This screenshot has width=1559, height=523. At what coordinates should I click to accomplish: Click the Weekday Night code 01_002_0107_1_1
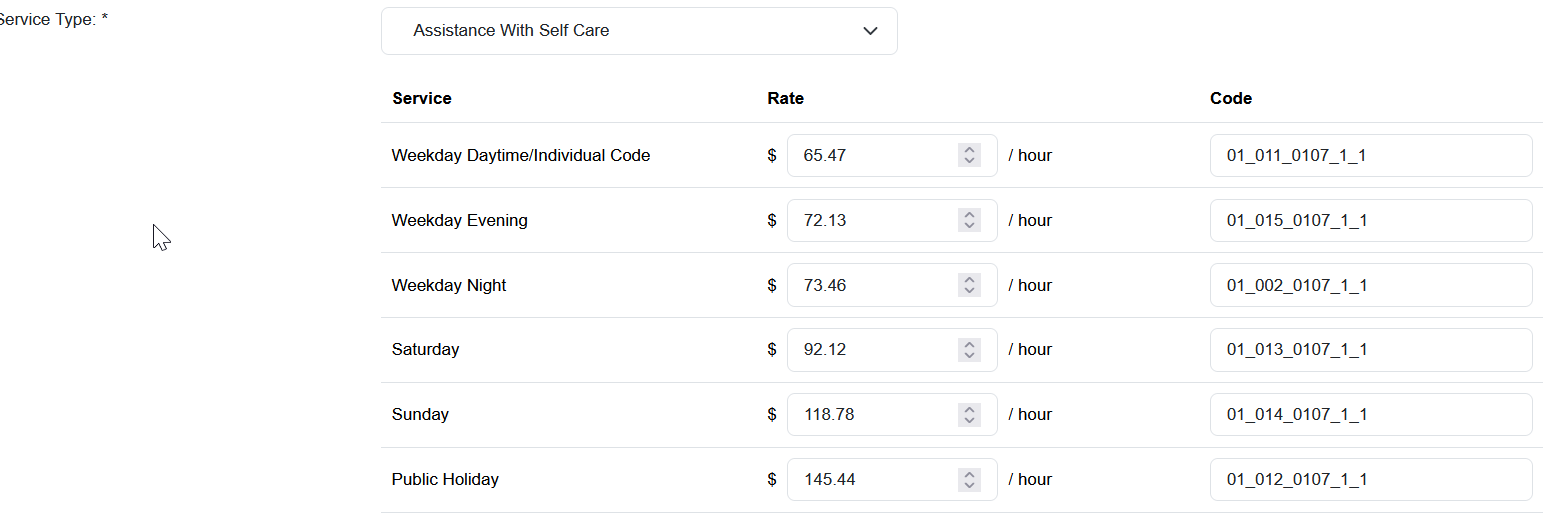[x=1370, y=286]
